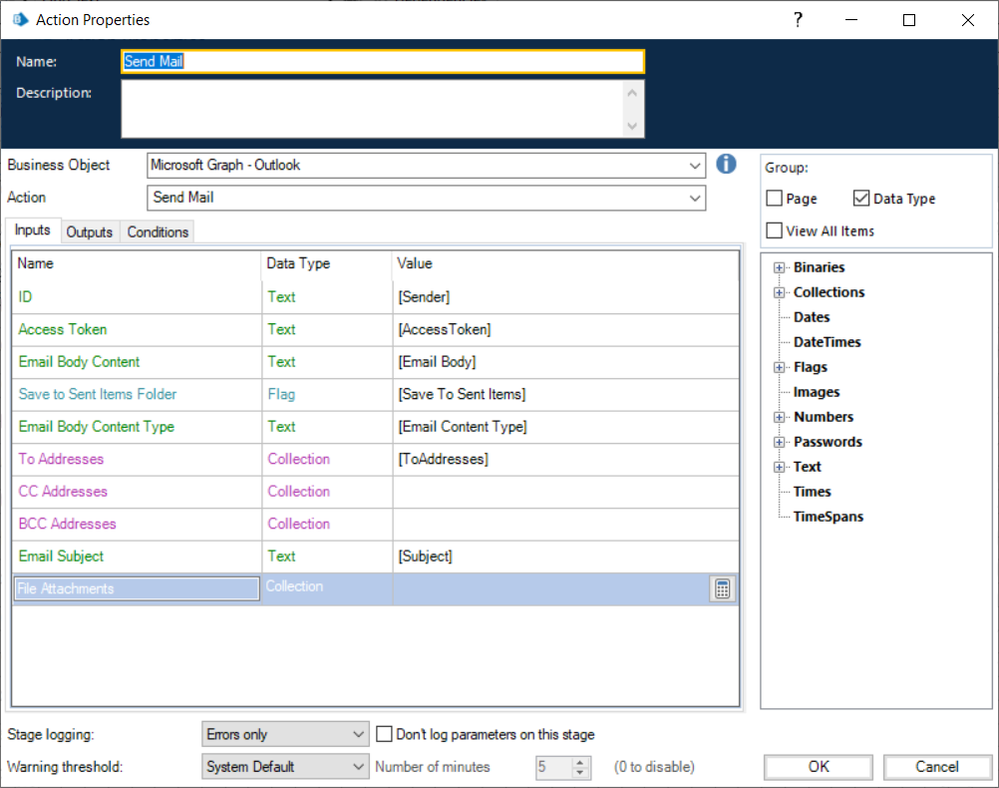Toggle the View All Items checkbox
Image resolution: width=999 pixels, height=788 pixels.
[775, 231]
